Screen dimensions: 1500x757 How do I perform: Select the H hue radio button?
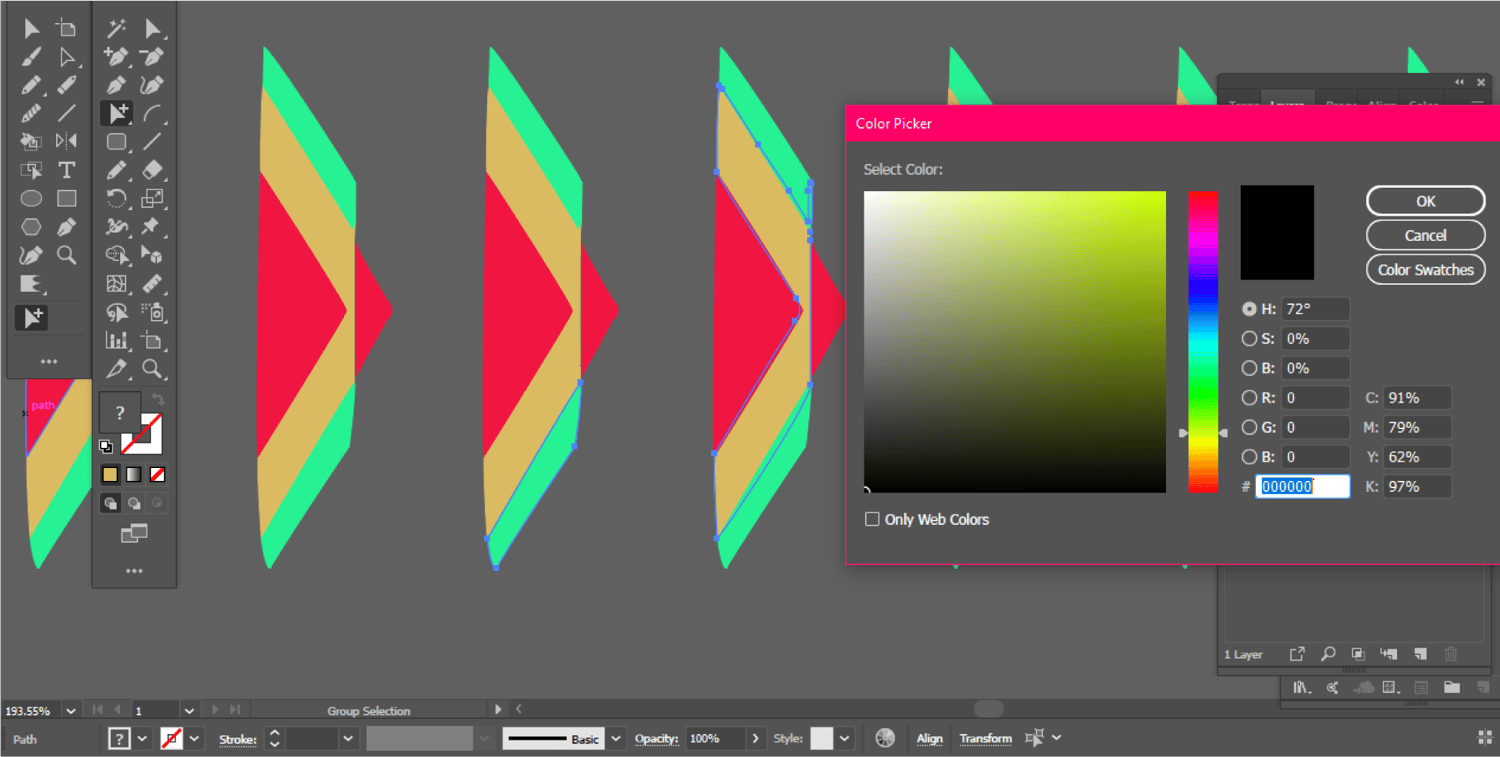pyautogui.click(x=1249, y=309)
